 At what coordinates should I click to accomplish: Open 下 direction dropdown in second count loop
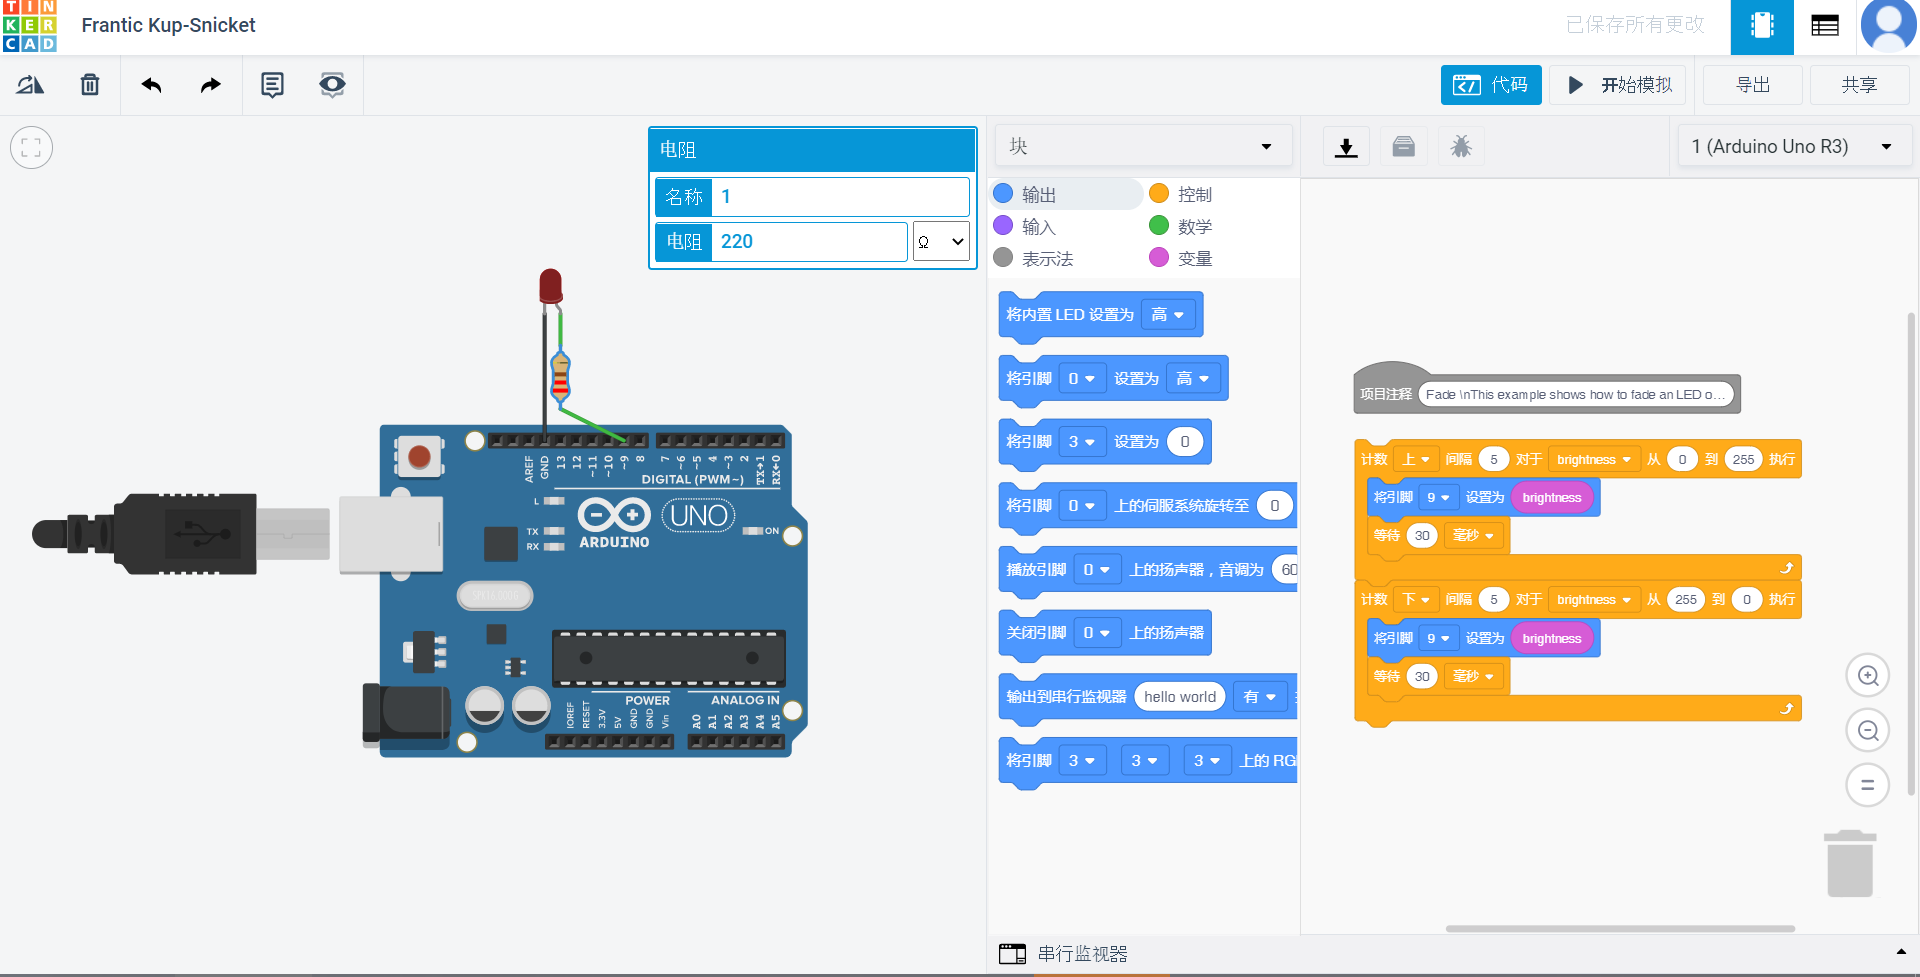[x=1415, y=600]
